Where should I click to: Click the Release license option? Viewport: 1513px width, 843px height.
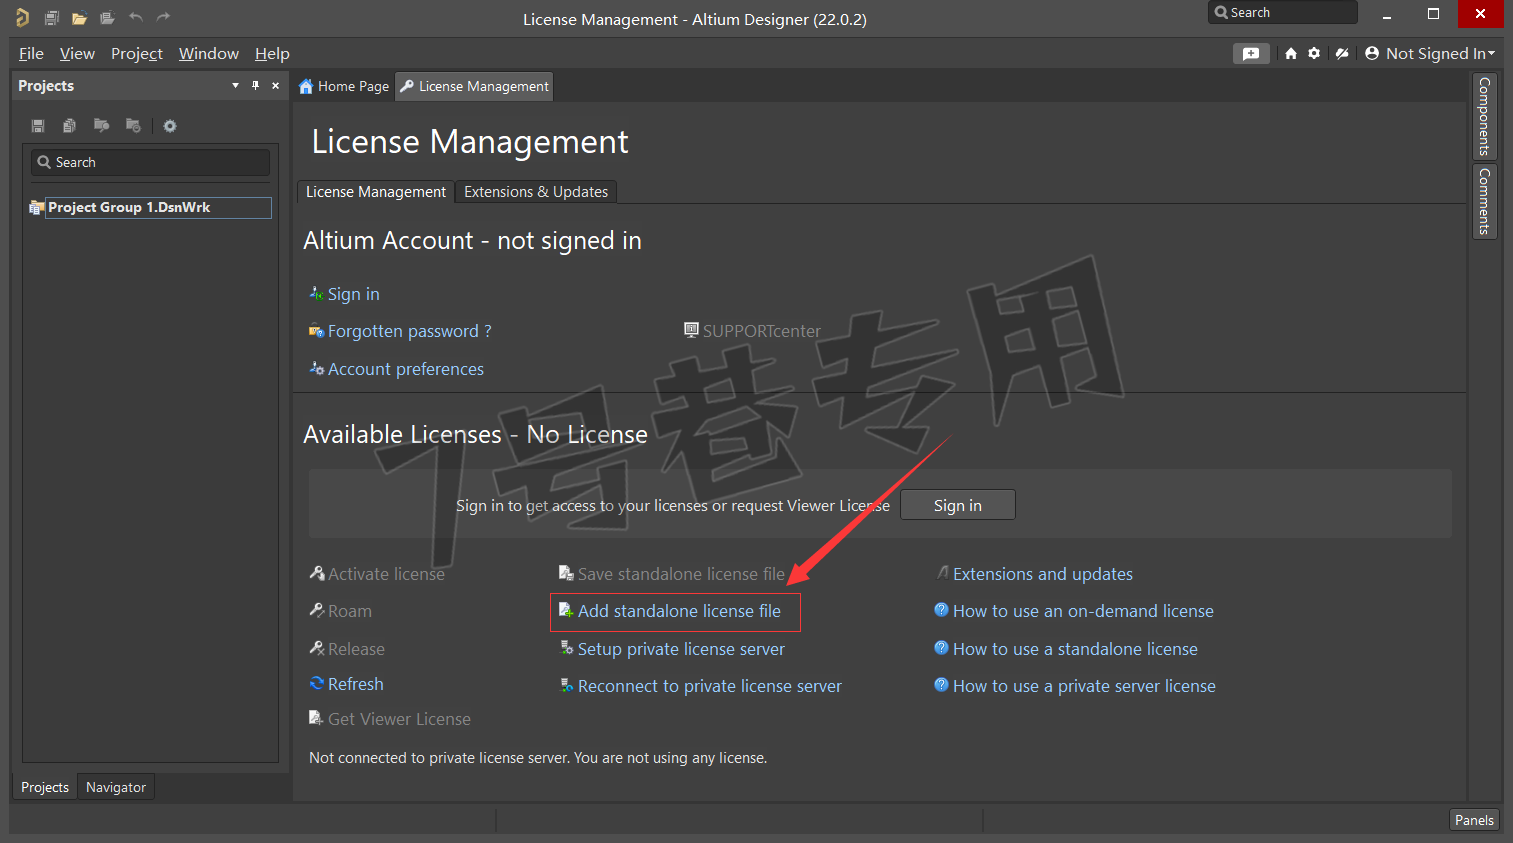[x=356, y=649]
